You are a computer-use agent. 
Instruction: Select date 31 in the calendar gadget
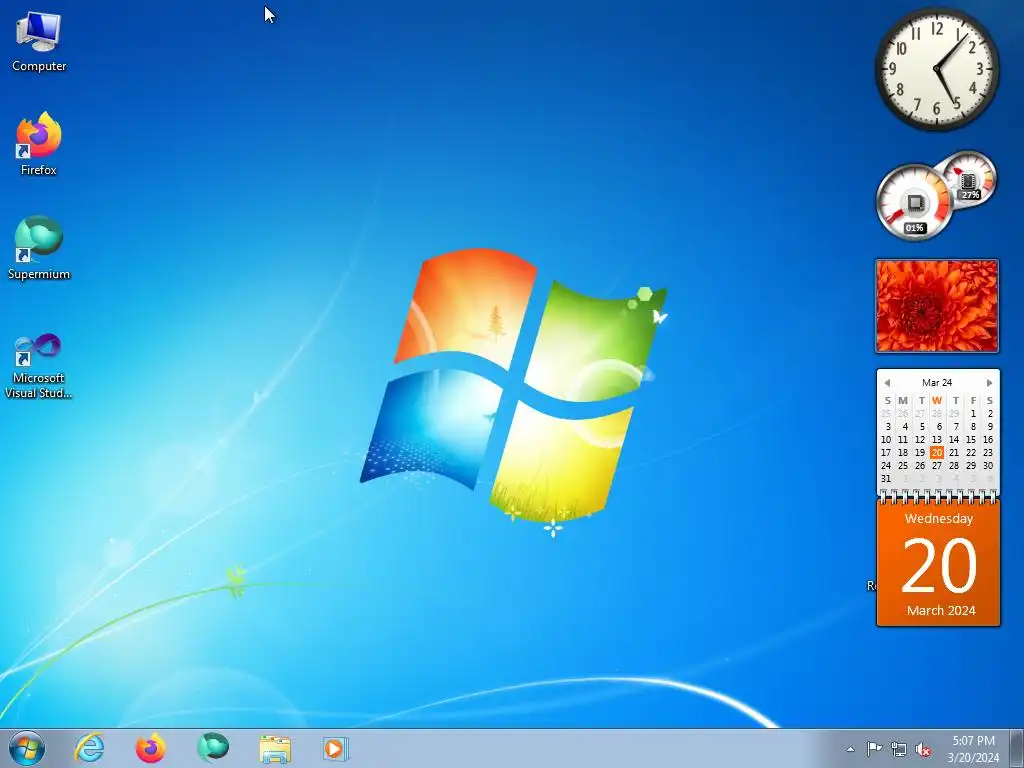(886, 479)
